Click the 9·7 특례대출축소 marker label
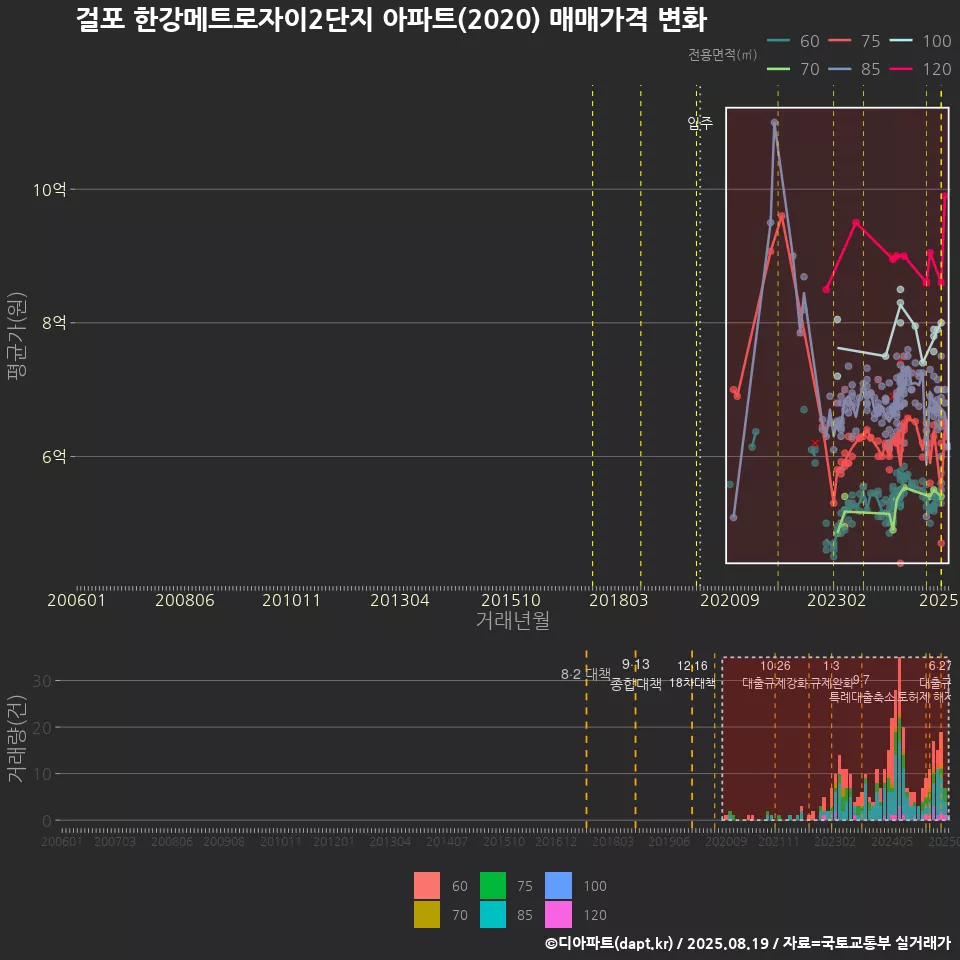This screenshot has height=960, width=960. (x=860, y=689)
